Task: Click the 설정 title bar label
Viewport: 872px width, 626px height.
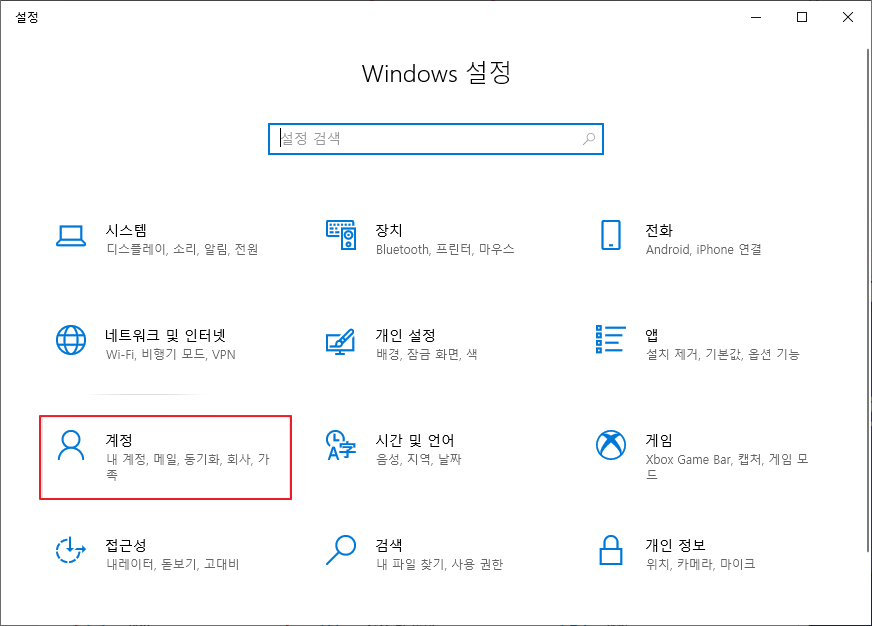Action: pyautogui.click(x=28, y=17)
